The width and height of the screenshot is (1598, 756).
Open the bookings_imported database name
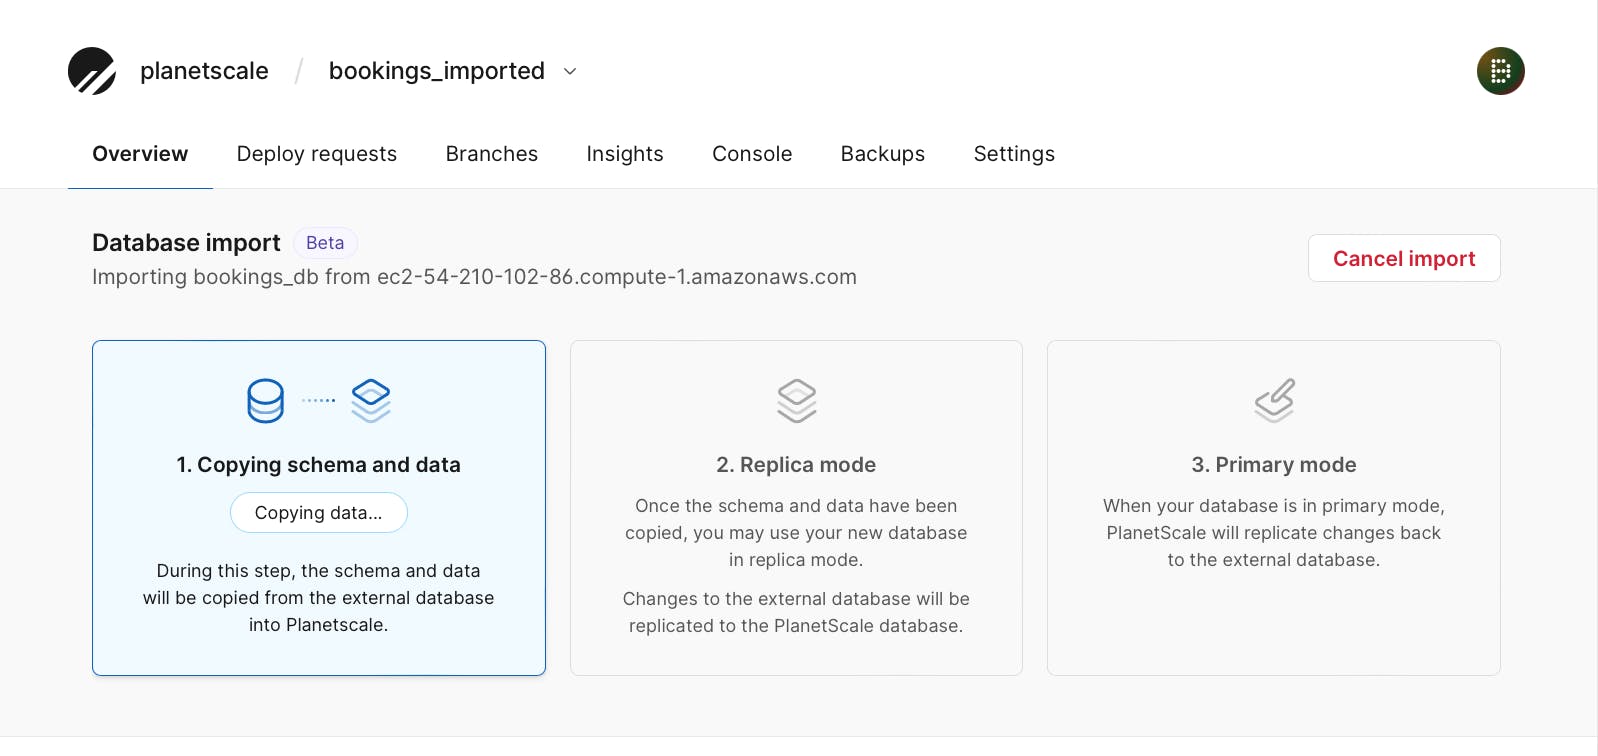[436, 71]
